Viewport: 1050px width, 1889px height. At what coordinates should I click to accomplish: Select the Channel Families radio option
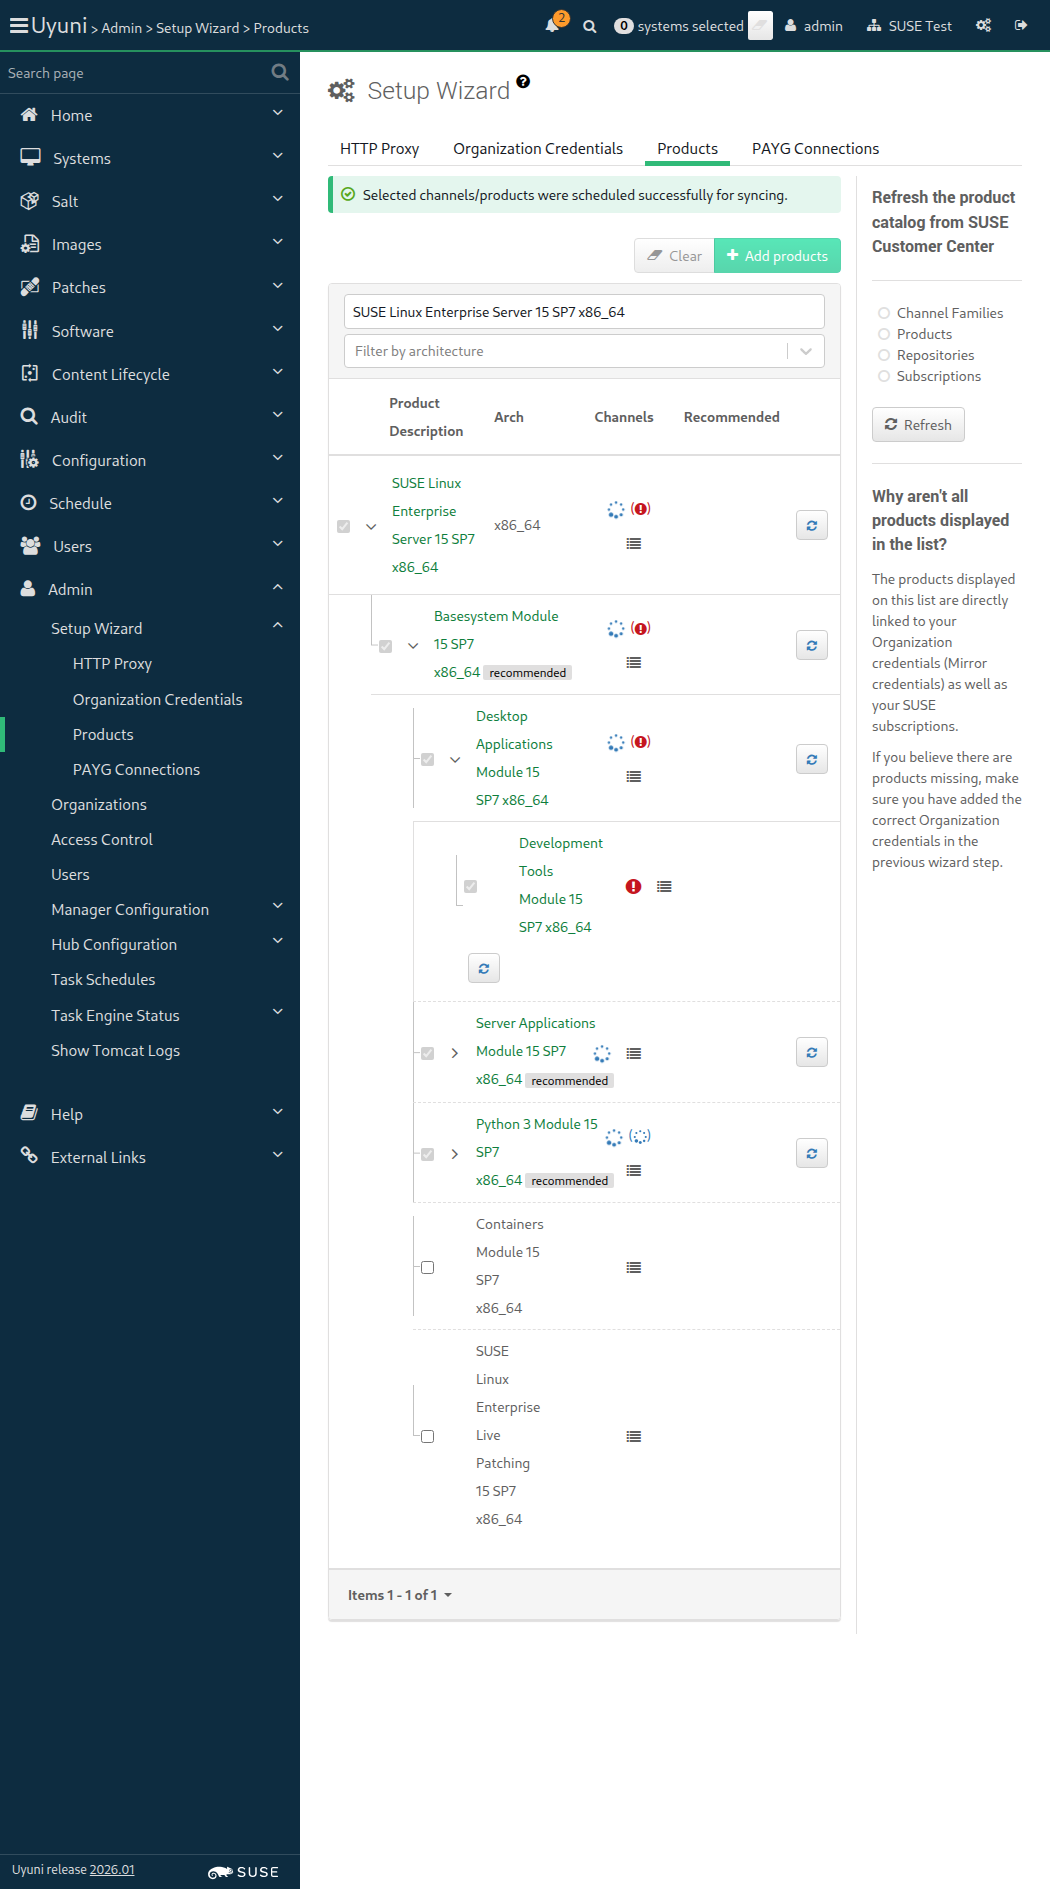[884, 313]
